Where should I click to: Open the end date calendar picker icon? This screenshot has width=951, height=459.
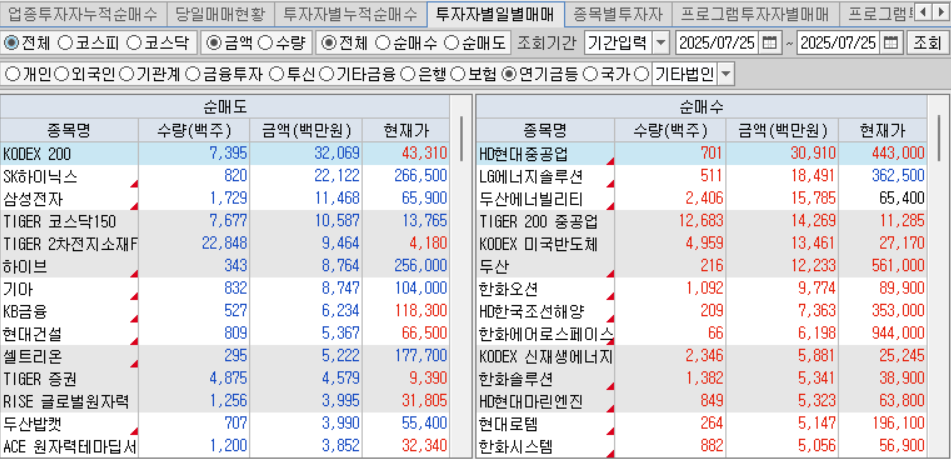coord(891,42)
